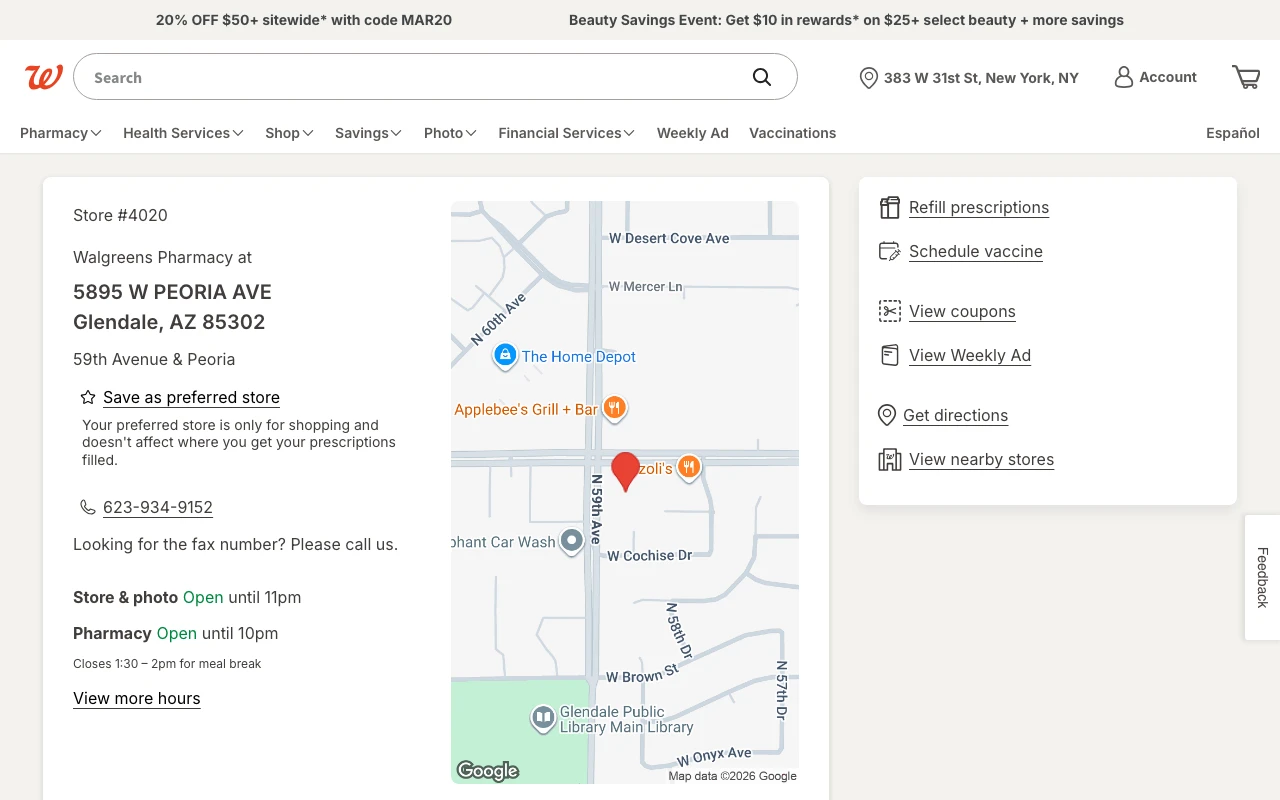This screenshot has width=1280, height=800.
Task: Open the shopping cart
Action: (x=1246, y=77)
